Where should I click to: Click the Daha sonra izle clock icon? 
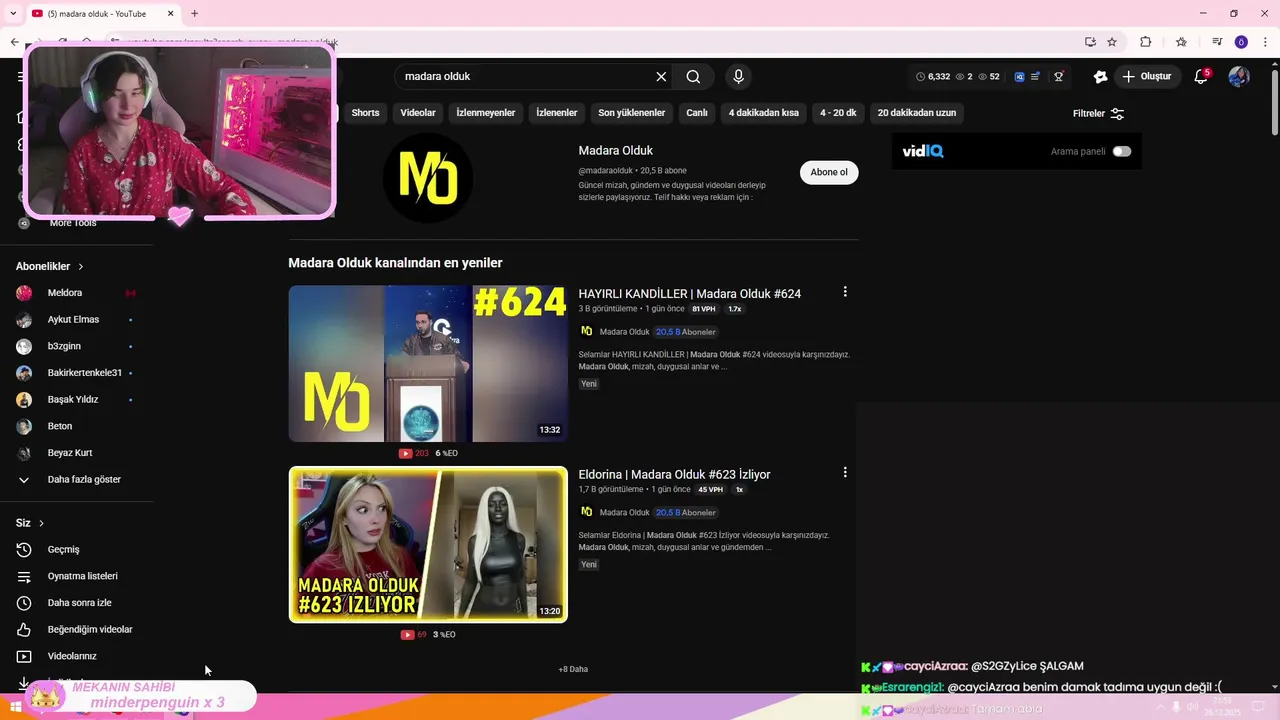tap(24, 603)
